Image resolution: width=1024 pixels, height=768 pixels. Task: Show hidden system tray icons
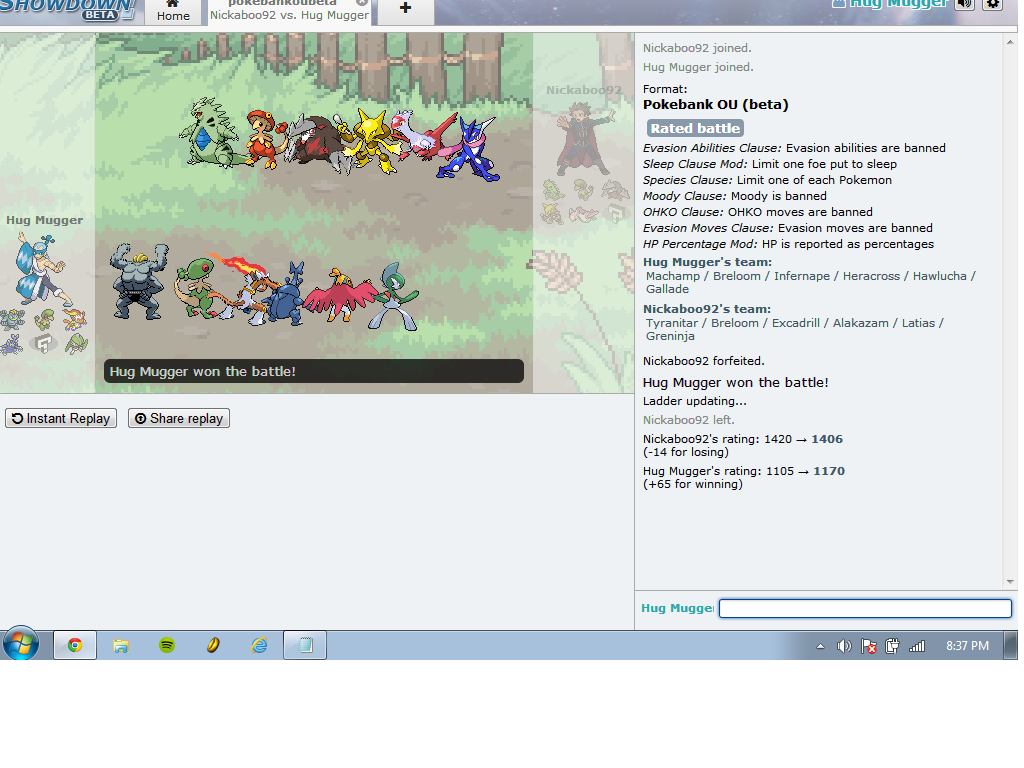pos(820,647)
